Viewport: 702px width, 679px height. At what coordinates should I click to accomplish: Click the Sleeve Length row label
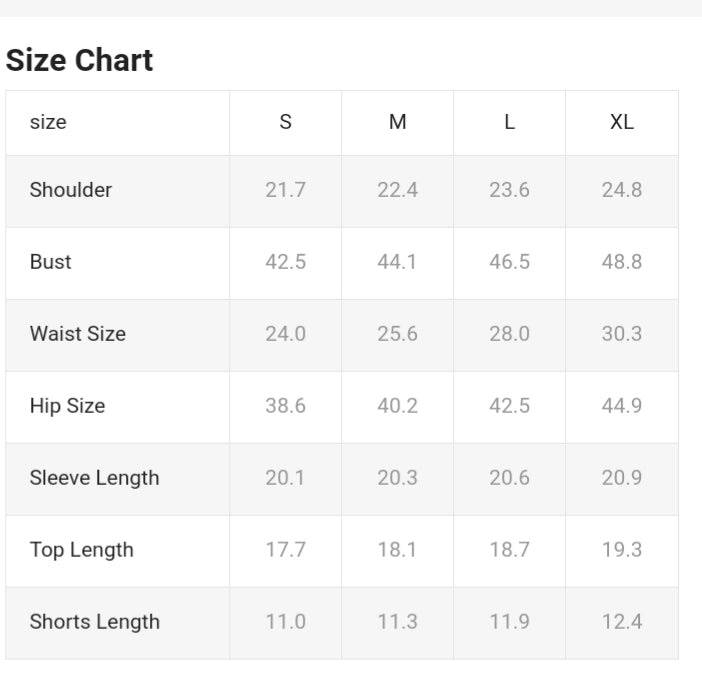[94, 478]
